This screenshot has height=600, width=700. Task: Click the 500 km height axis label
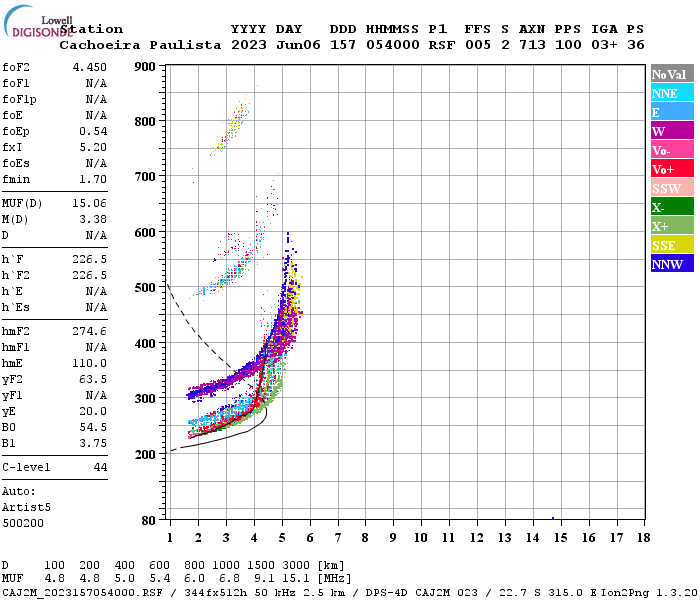[145, 288]
